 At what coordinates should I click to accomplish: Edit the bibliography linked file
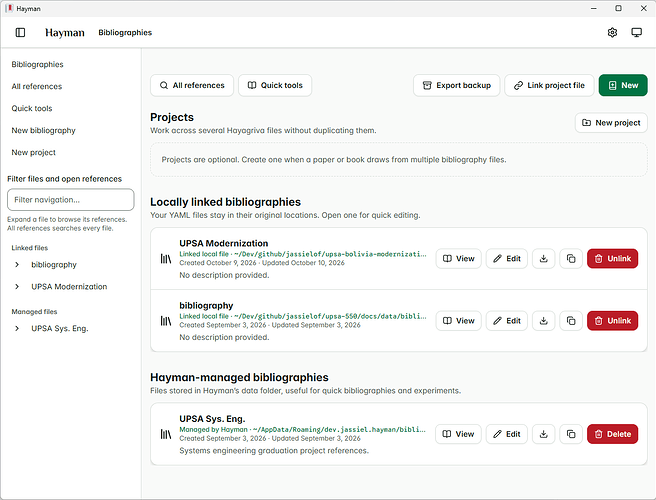[x=507, y=321]
